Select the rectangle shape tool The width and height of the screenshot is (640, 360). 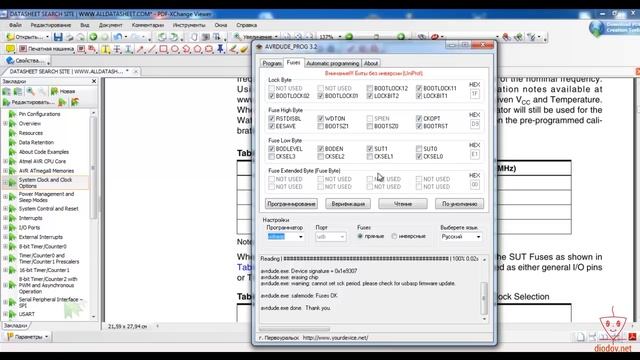163,49
